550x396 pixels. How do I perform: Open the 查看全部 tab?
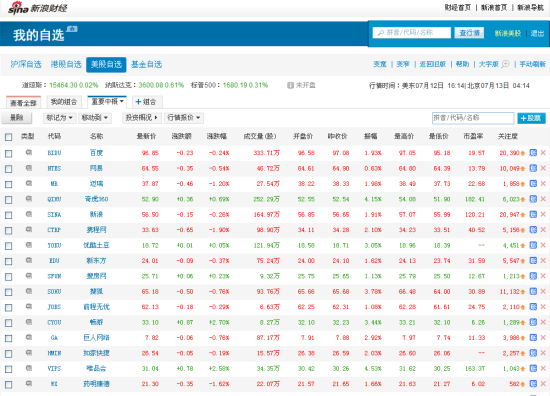click(24, 102)
